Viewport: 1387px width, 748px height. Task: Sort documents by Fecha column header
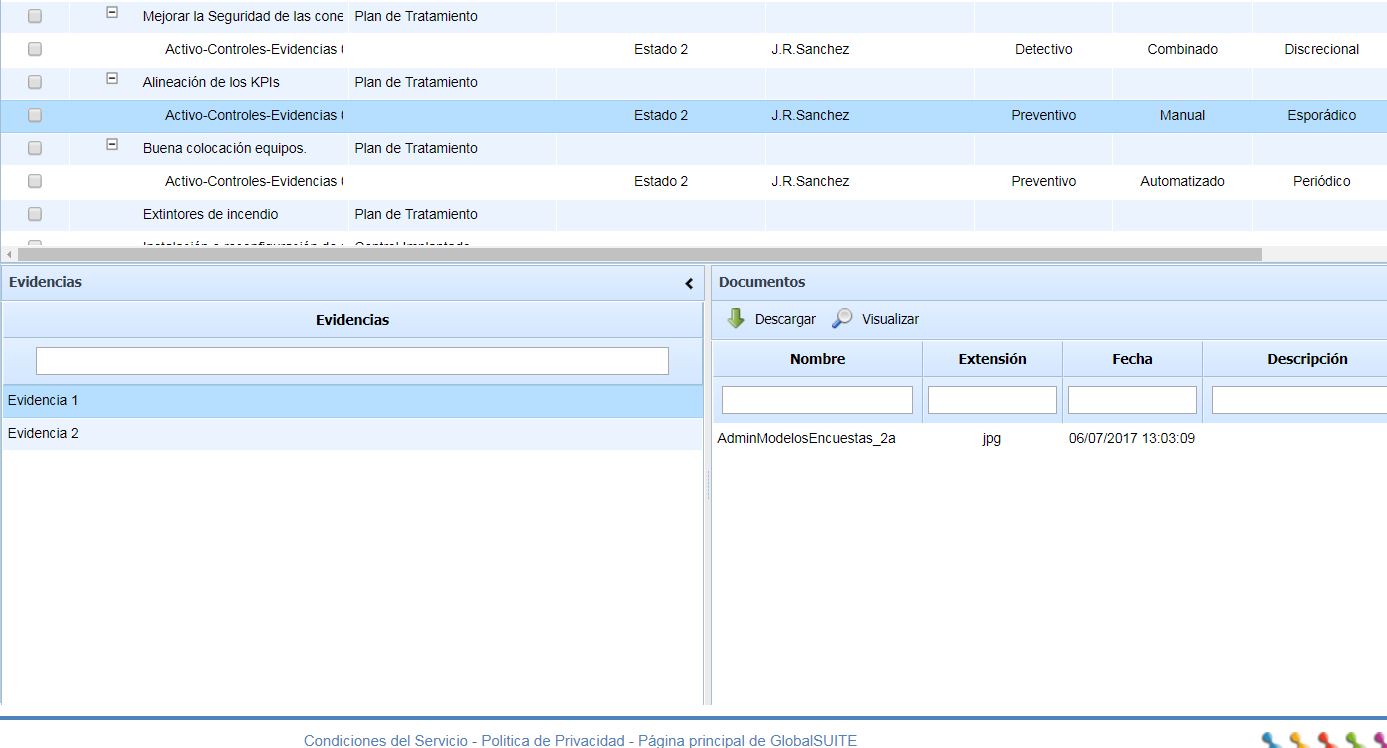1132,359
